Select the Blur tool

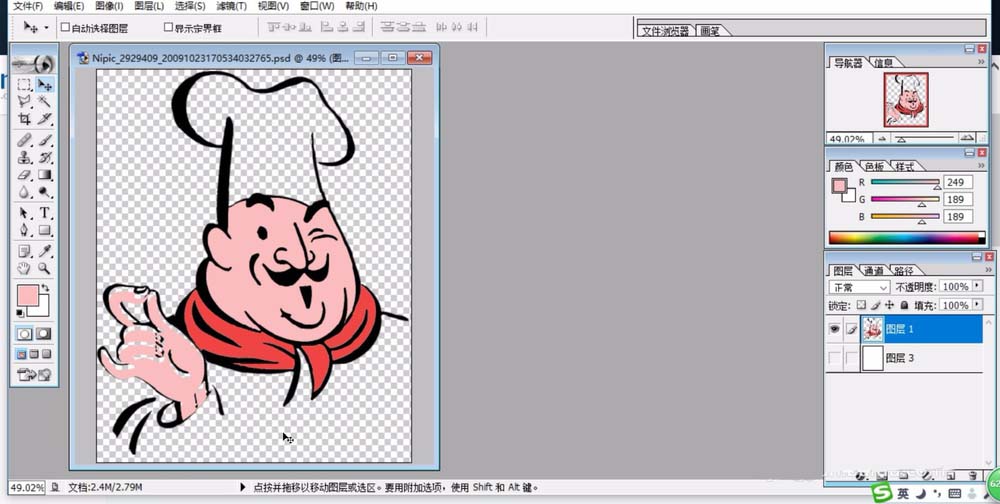24,191
